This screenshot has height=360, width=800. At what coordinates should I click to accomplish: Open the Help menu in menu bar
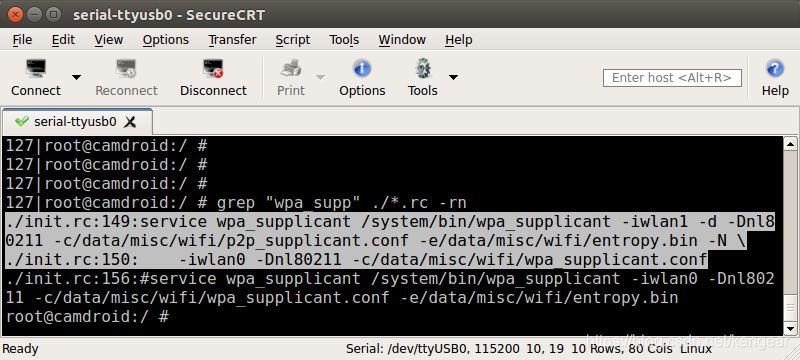tap(458, 40)
